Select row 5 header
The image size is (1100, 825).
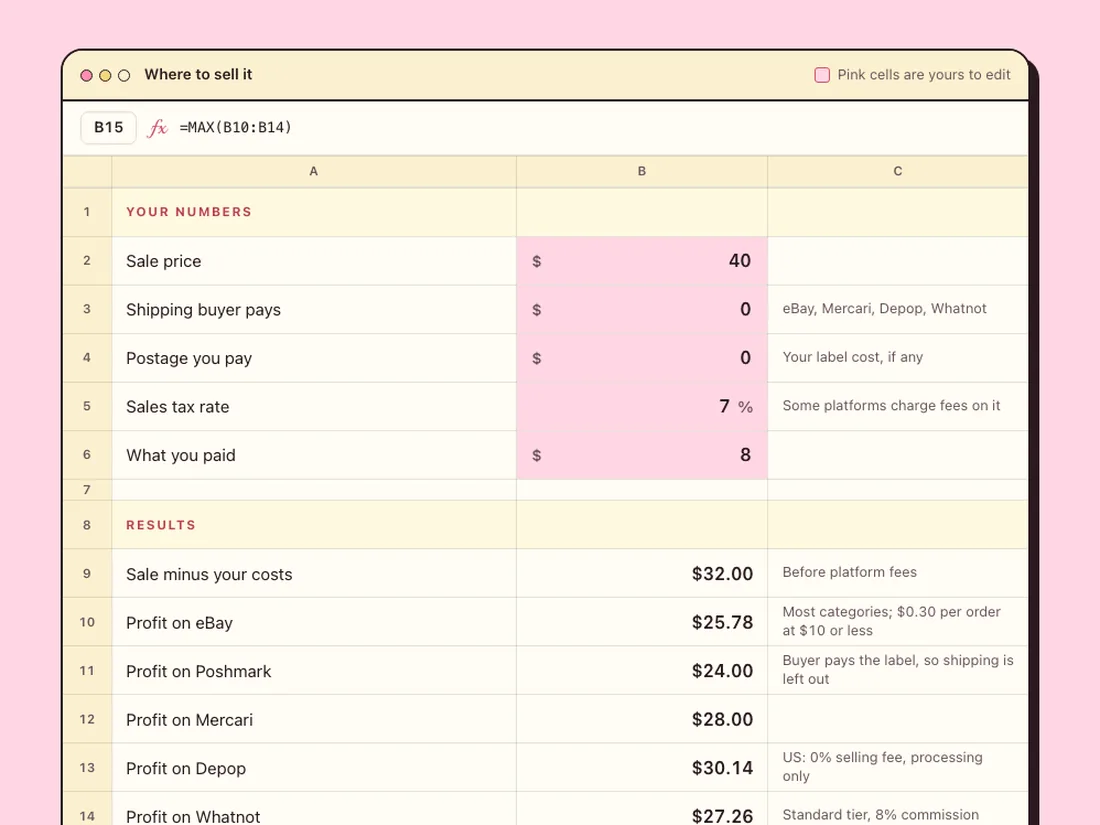point(87,406)
